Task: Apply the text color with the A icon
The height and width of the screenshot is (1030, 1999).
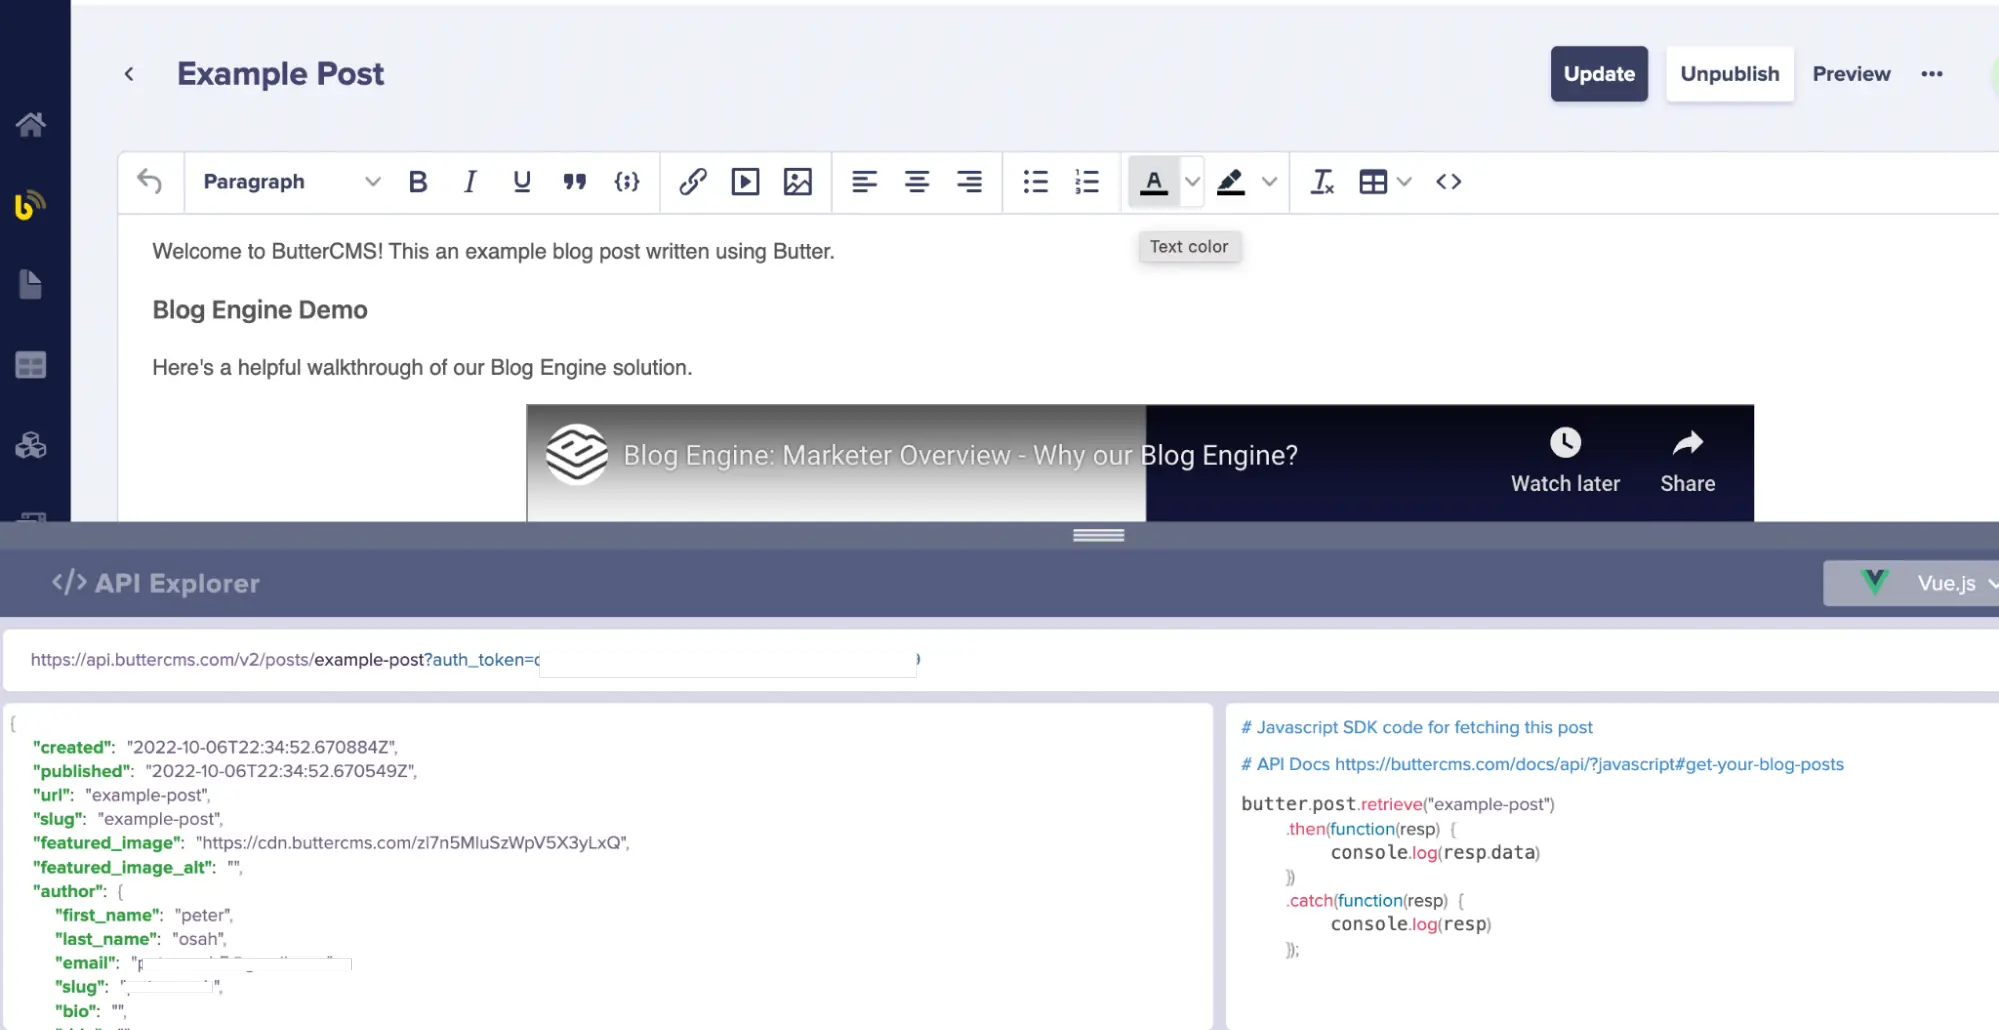Action: click(1153, 181)
